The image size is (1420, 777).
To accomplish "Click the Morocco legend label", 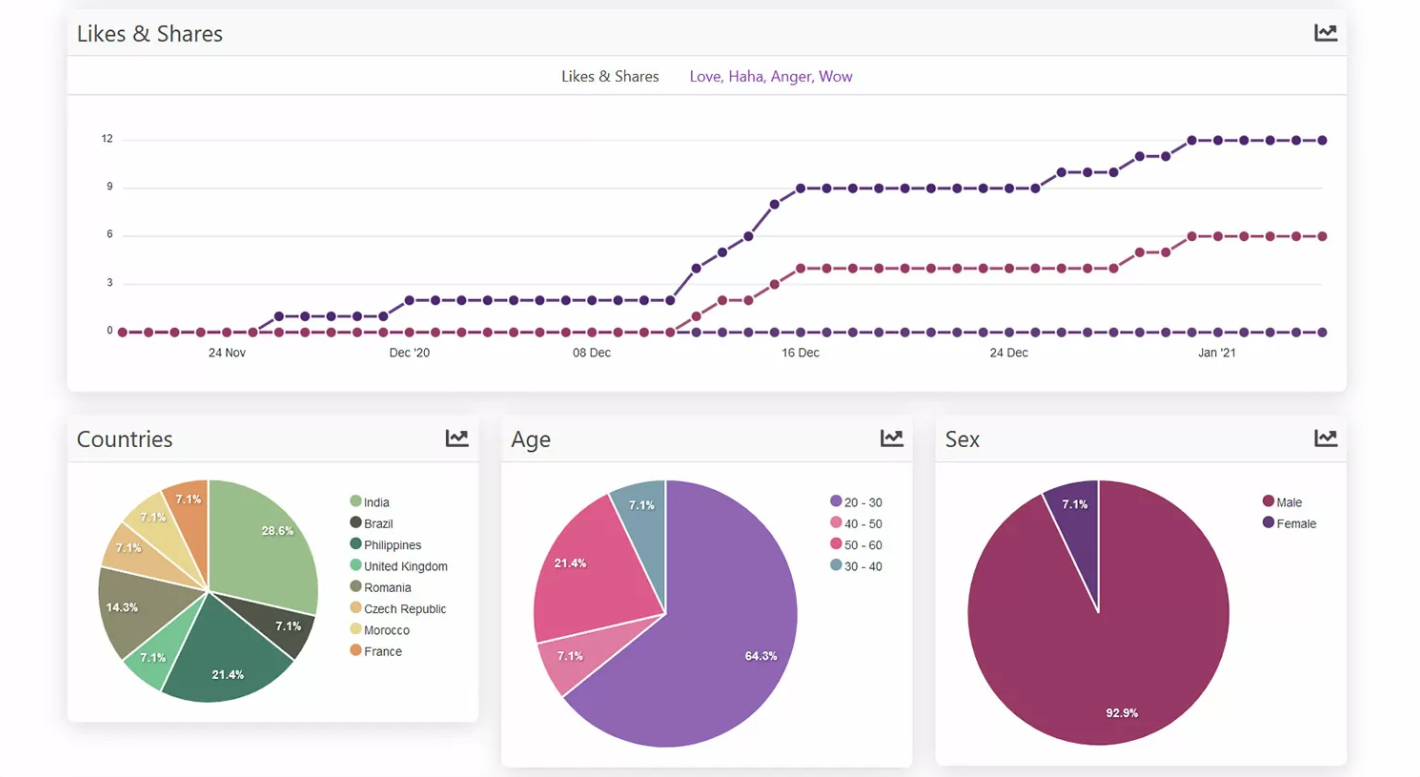I will 386,629.
